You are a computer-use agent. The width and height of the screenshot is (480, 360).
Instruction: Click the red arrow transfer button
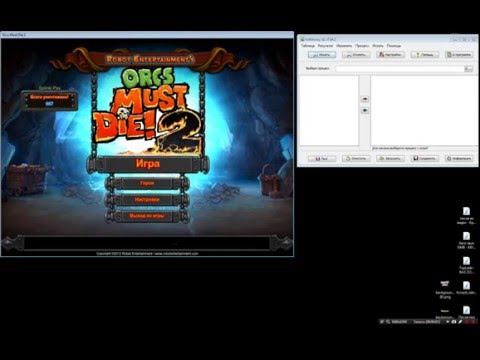point(365,99)
